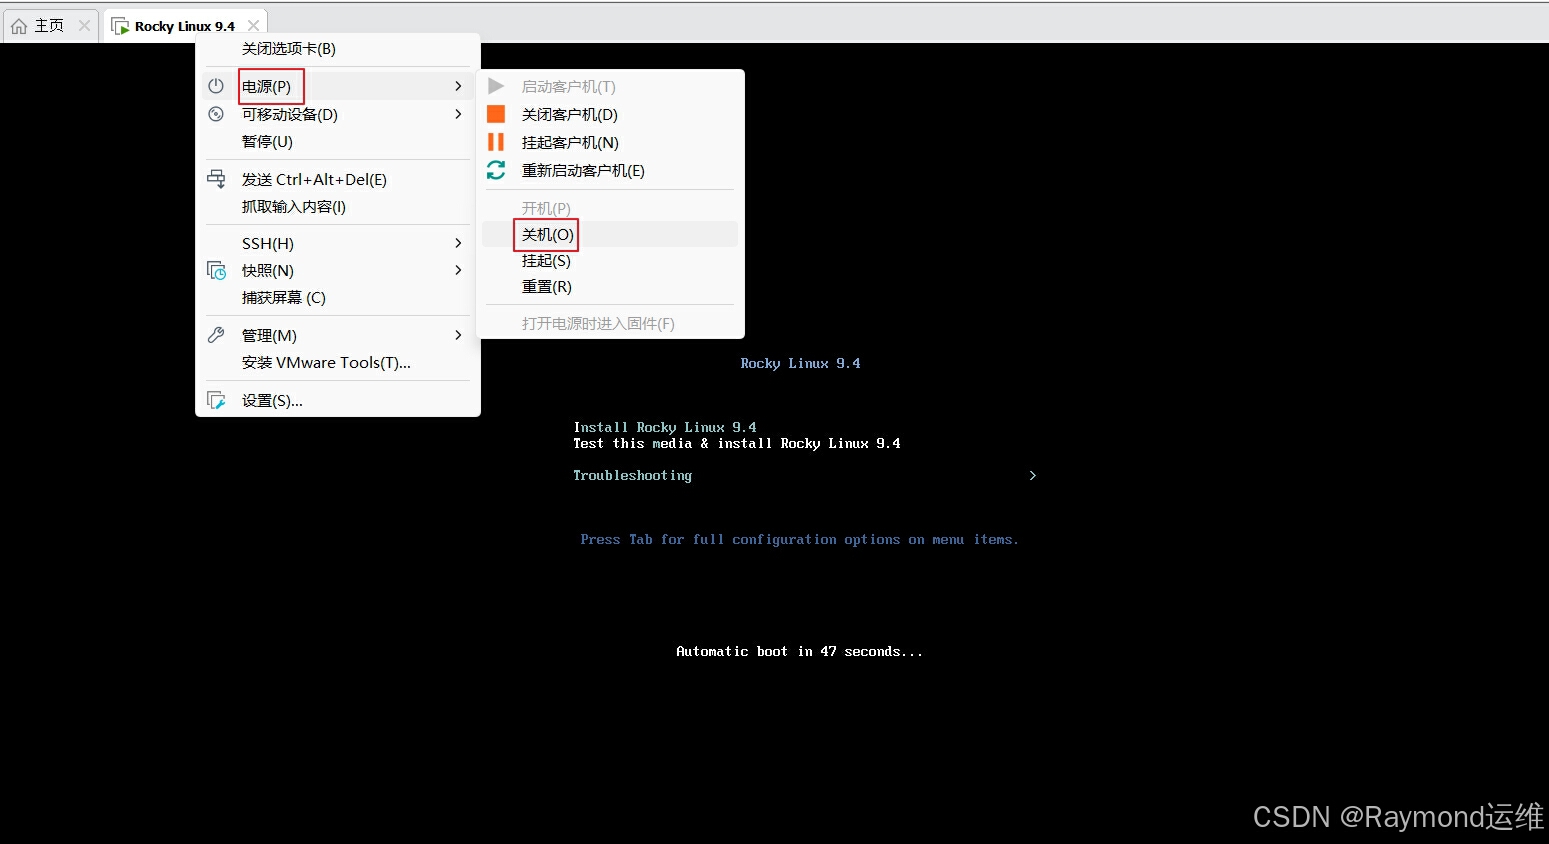This screenshot has width=1549, height=844.
Task: Click the power icon beside 电源(P)
Action: point(216,86)
